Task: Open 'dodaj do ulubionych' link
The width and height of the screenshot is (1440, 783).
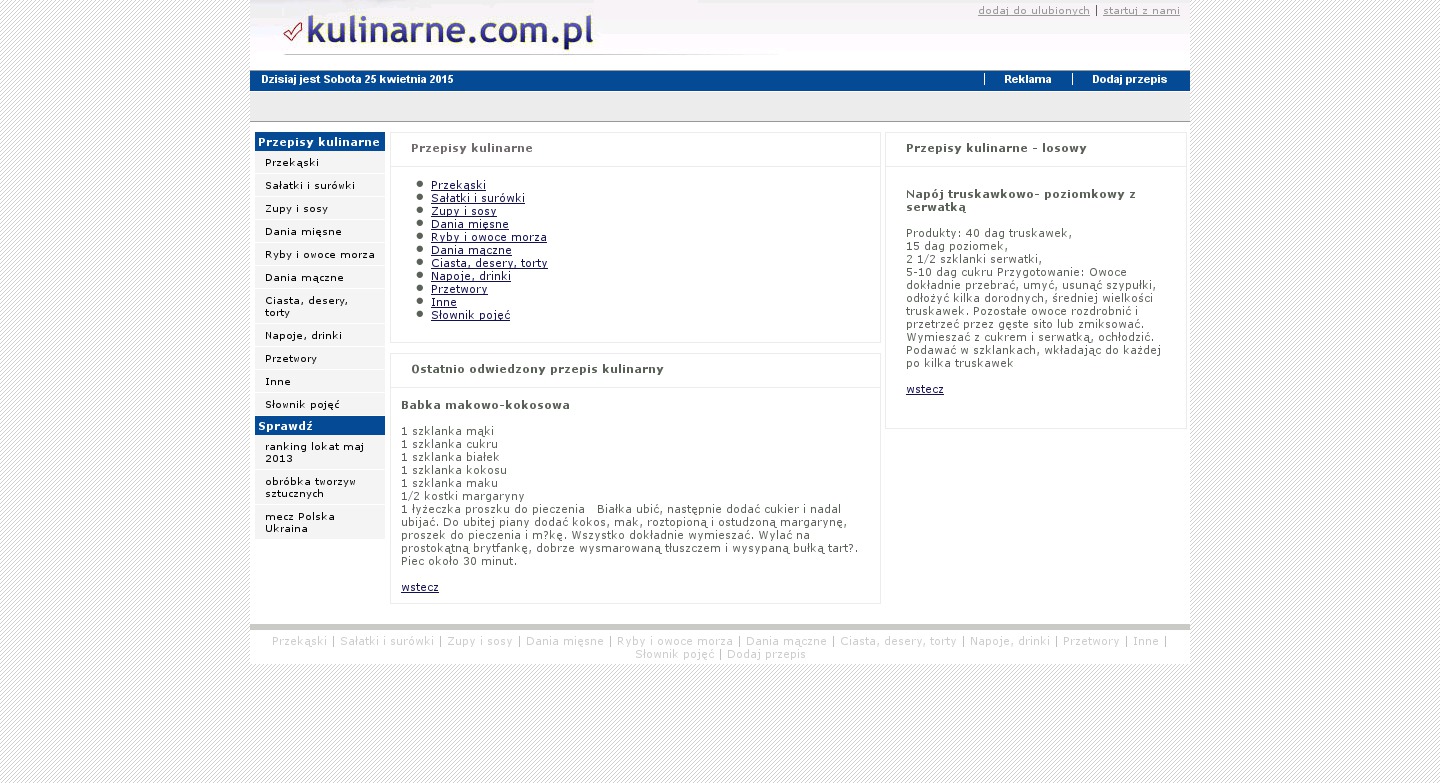Action: coord(1033,11)
